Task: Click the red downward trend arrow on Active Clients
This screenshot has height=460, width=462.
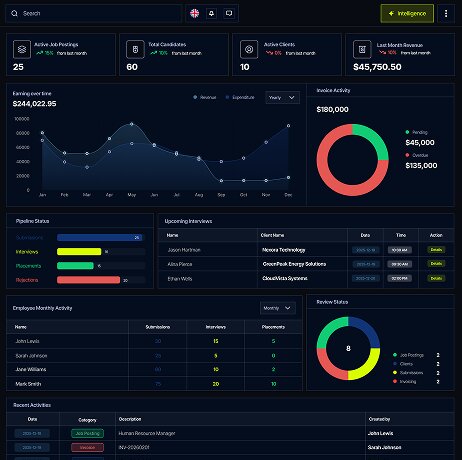Action: tap(269, 53)
